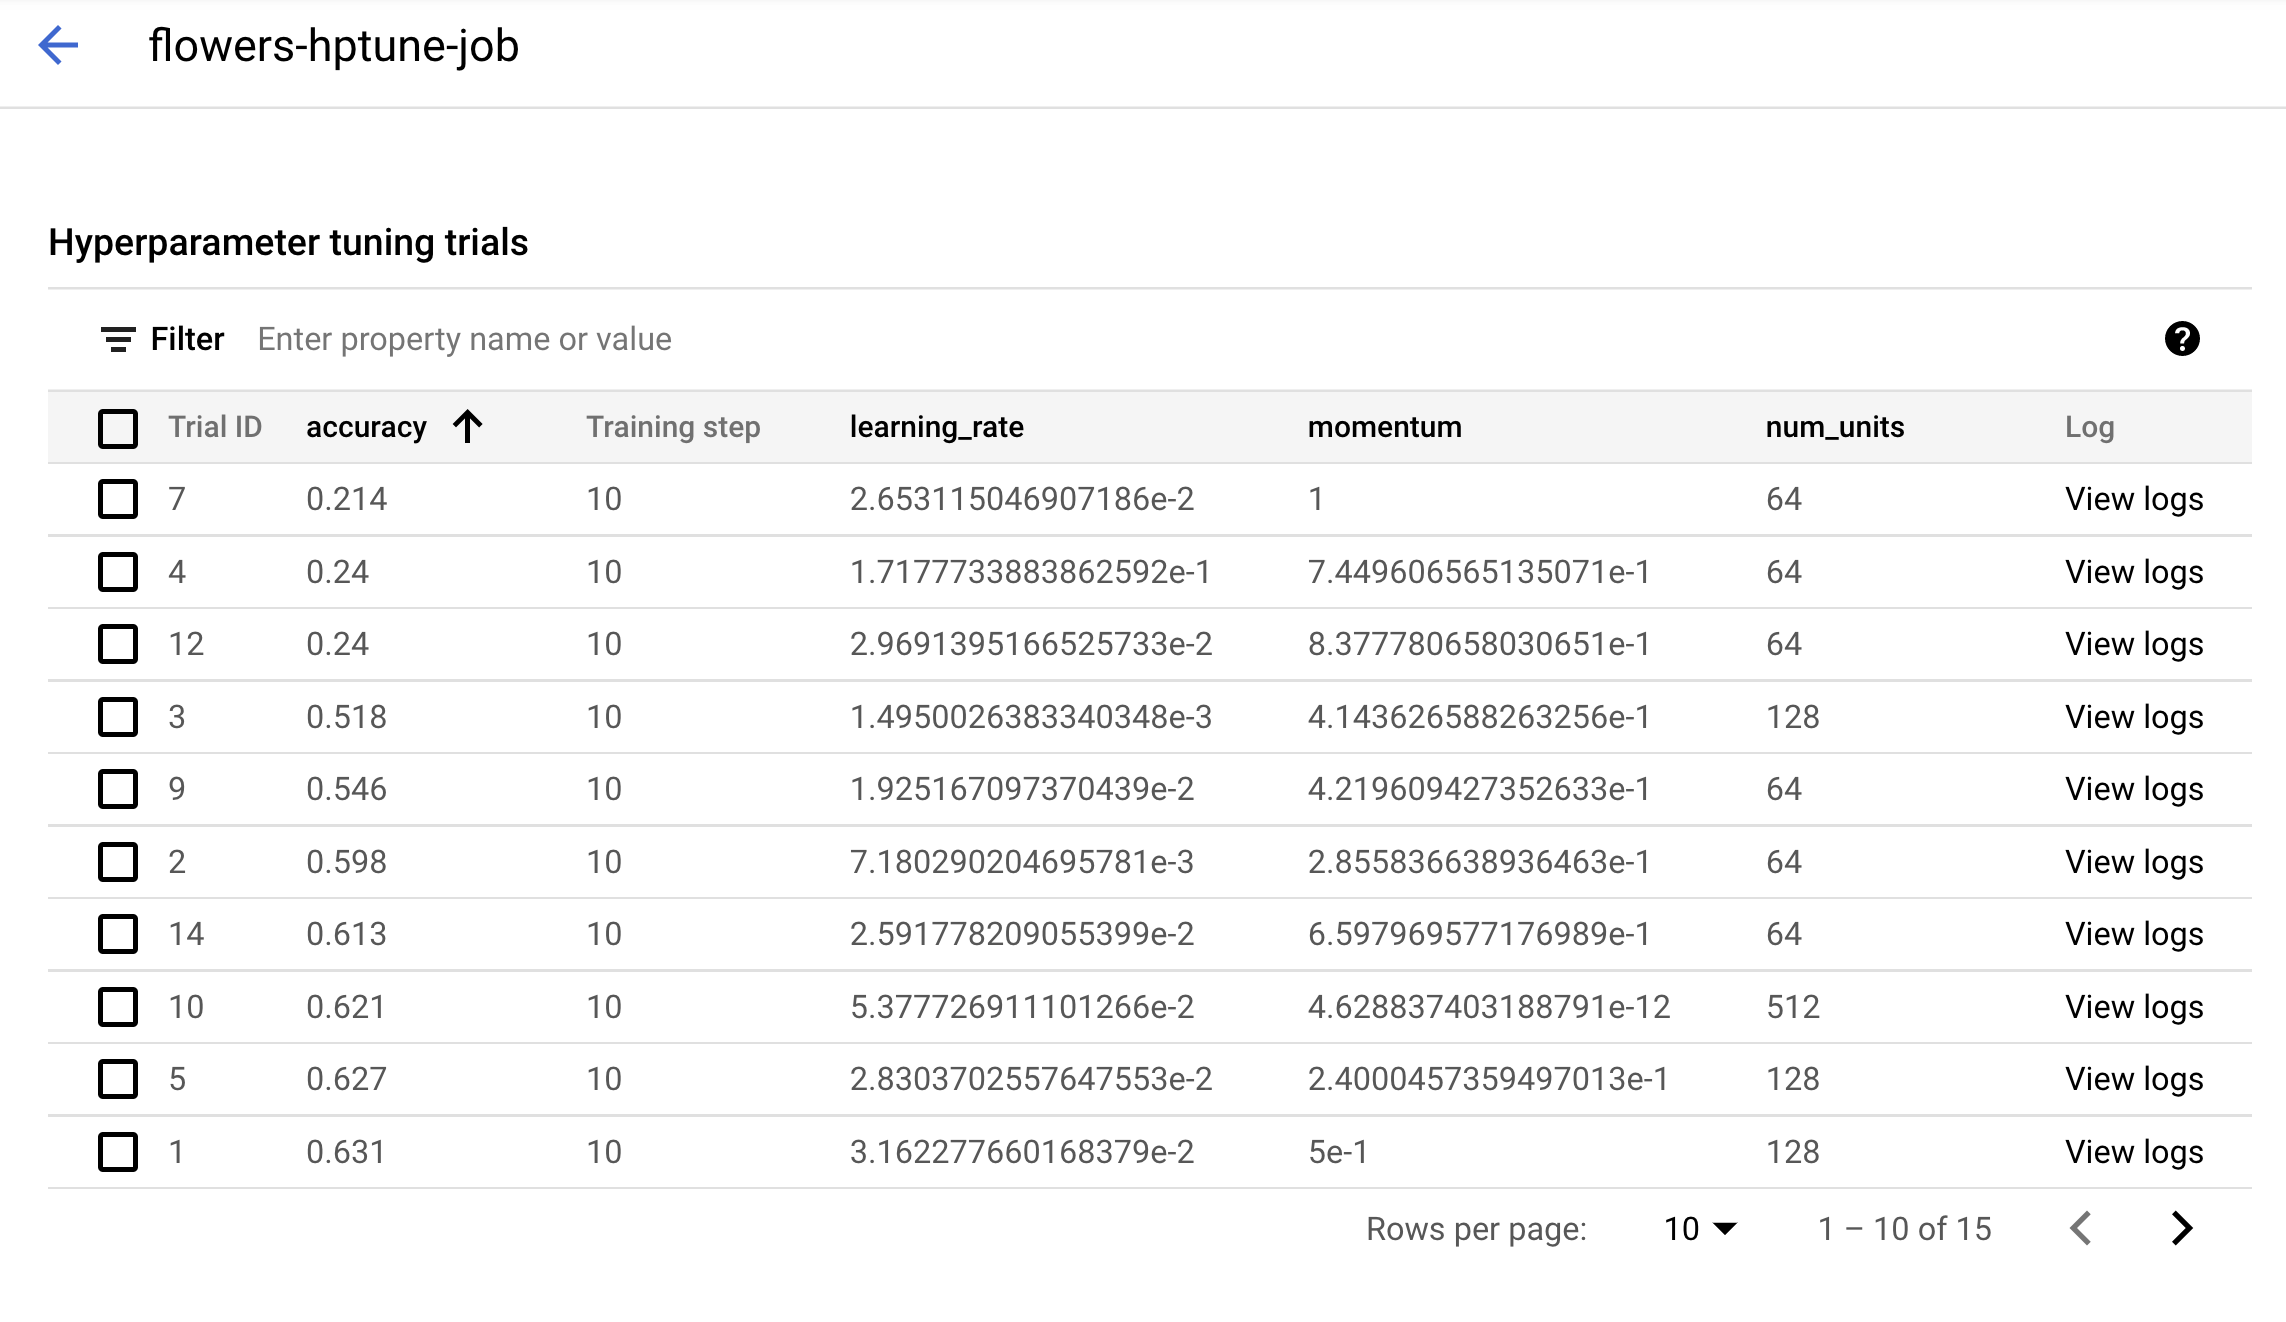Check the box for trial 12
This screenshot has width=2286, height=1322.
coord(118,644)
